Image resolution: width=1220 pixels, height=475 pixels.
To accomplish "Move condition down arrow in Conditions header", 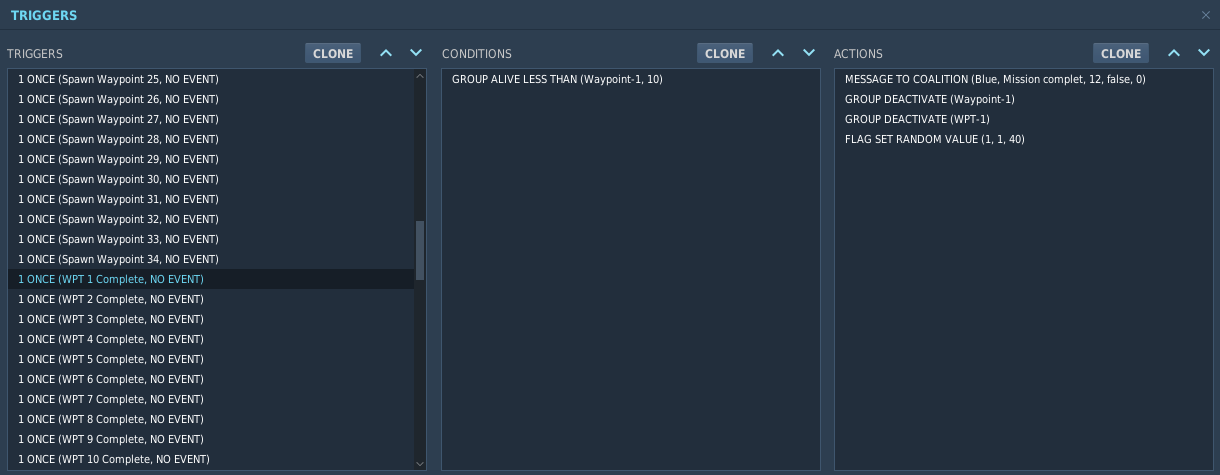I will pyautogui.click(x=809, y=53).
